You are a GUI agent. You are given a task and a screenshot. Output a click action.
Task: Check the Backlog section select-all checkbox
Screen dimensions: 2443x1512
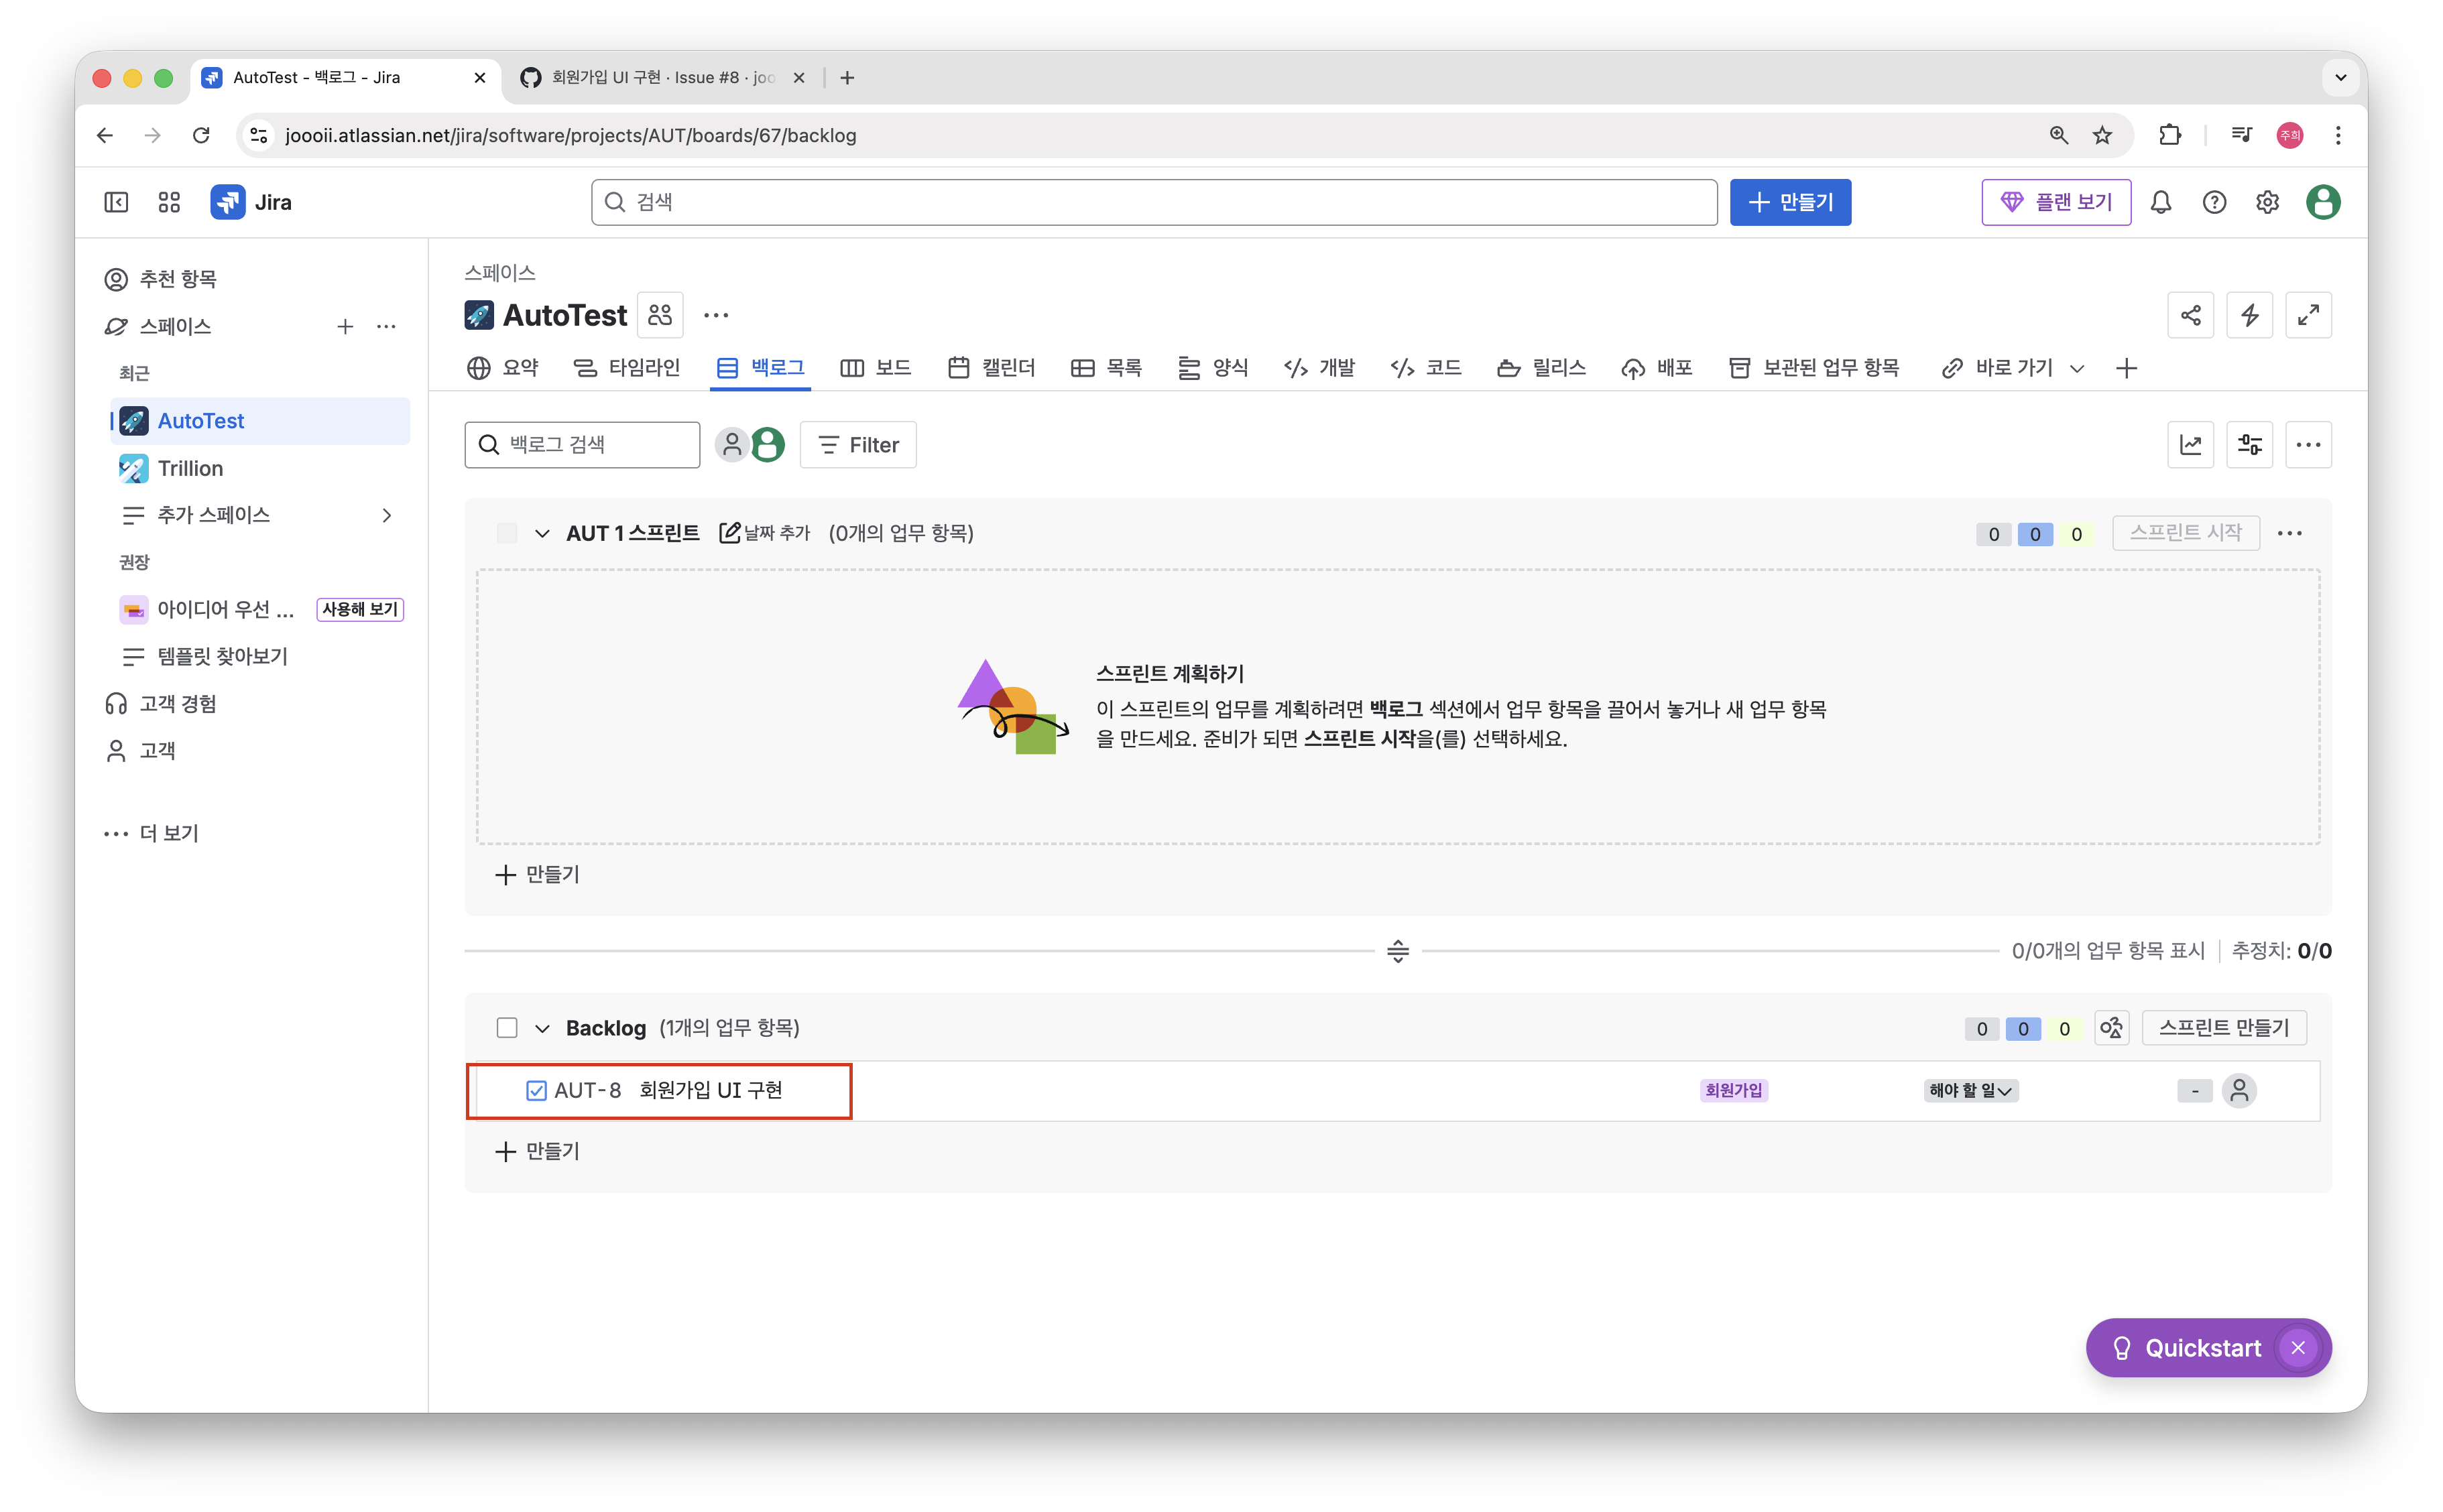507,1028
